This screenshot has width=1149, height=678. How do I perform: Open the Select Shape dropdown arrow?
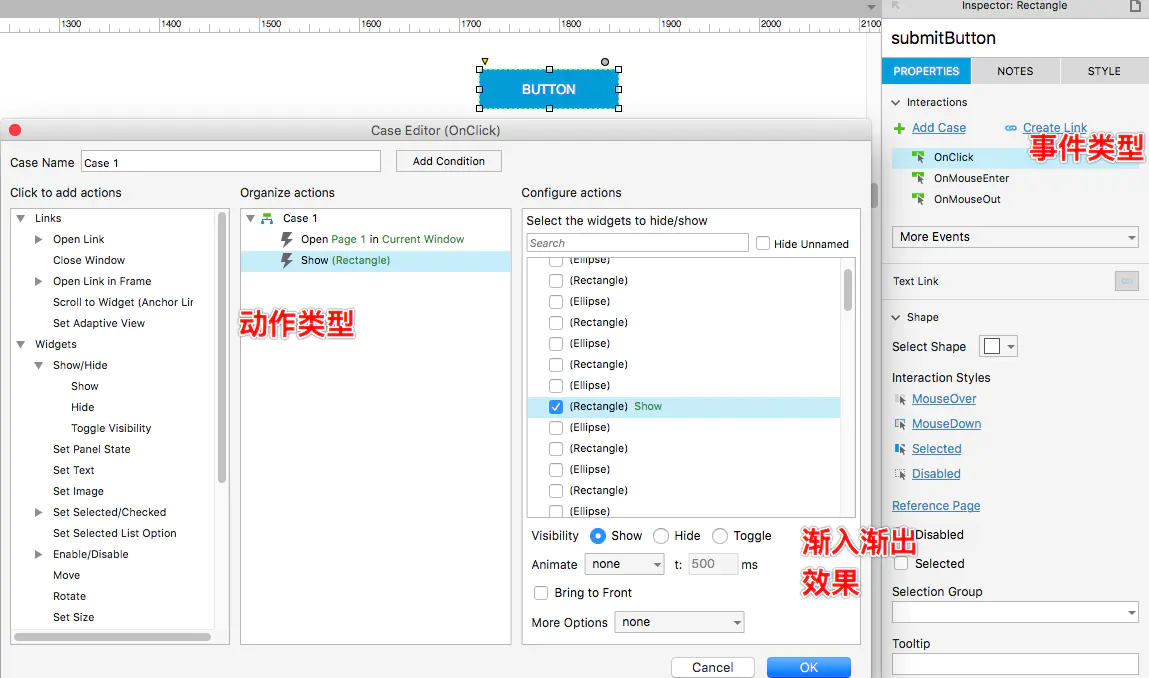1011,347
